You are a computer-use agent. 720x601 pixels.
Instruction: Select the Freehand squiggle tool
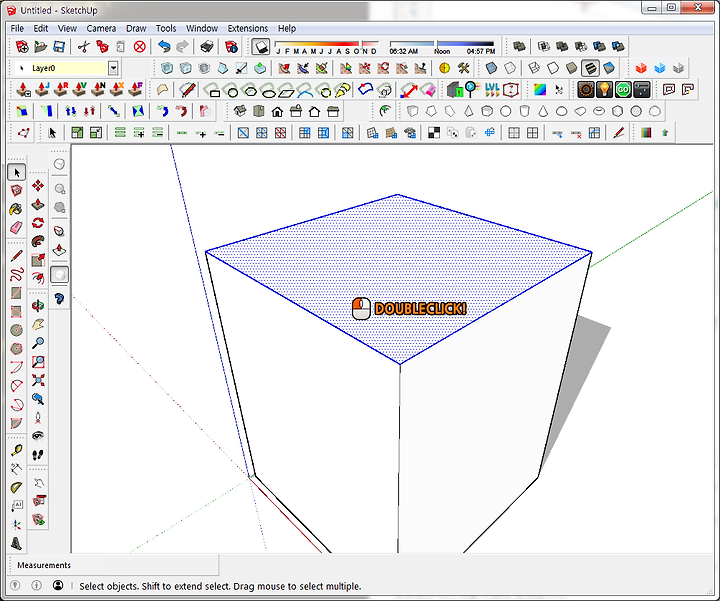tap(17, 275)
